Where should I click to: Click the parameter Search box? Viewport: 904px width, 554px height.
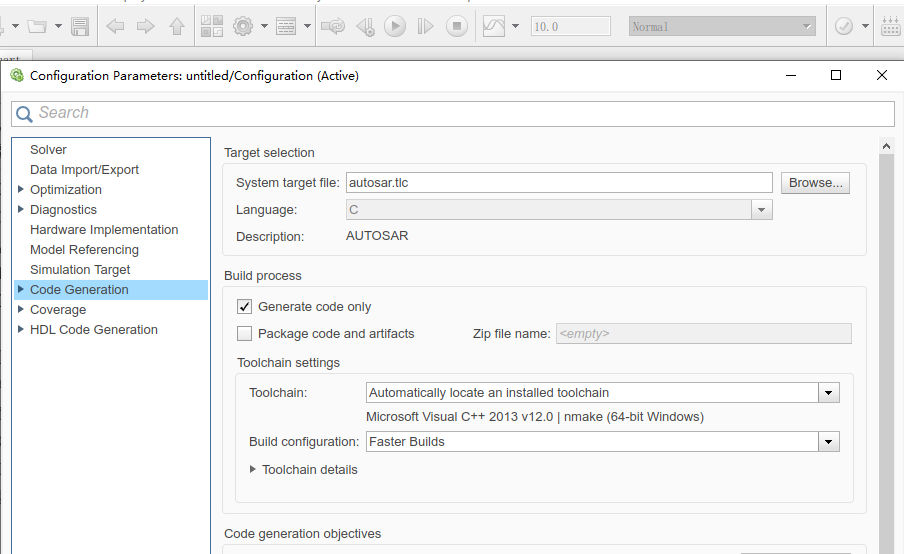tap(460, 113)
